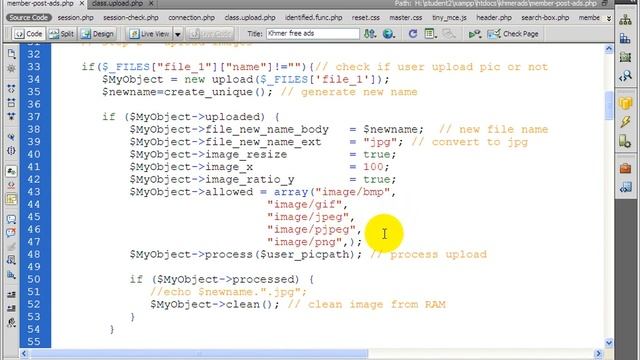This screenshot has width=640, height=360.
Task: Click Format Source Code icon
Action: (11, 323)
